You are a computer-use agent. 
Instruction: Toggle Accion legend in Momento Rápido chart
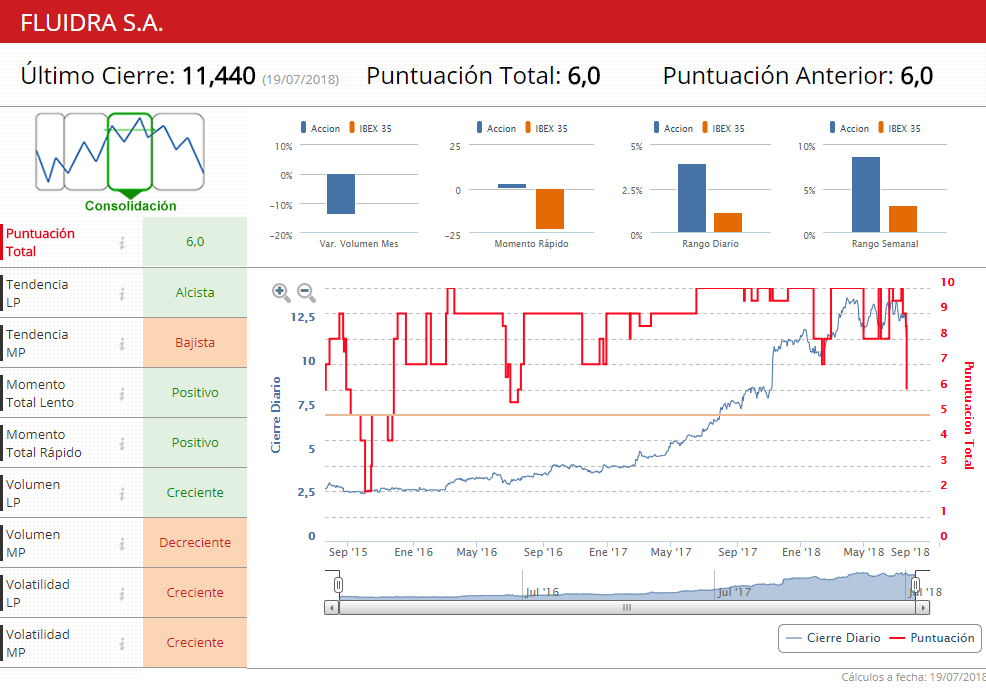click(x=497, y=128)
